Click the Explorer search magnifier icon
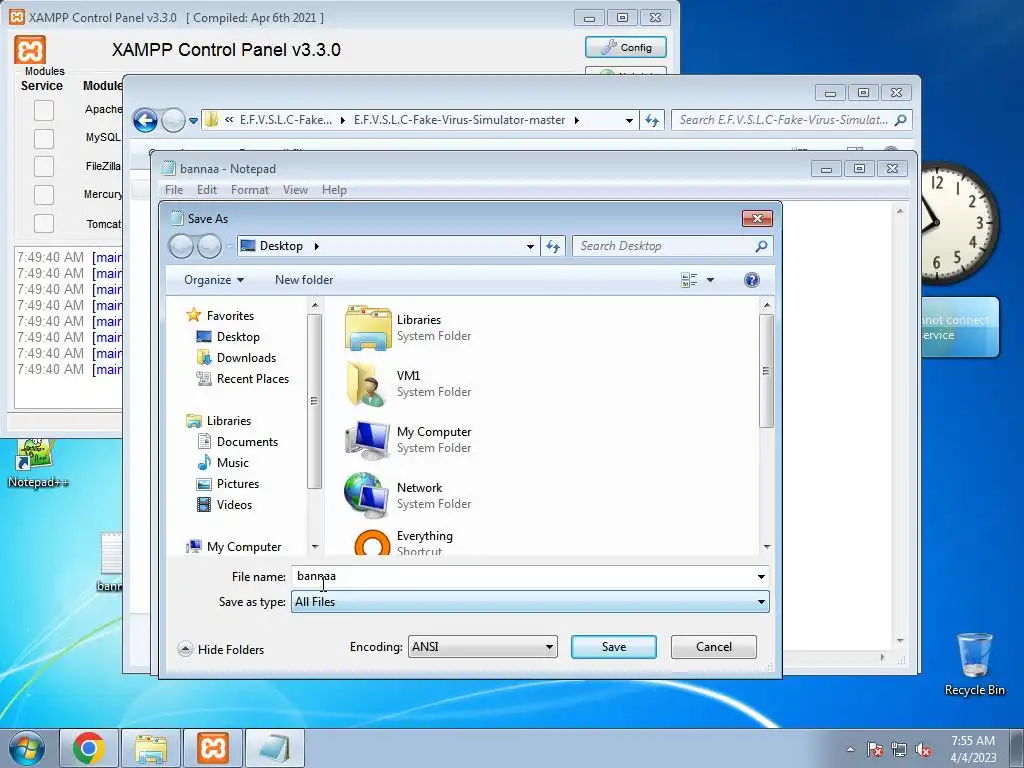The width and height of the screenshot is (1024, 768). tap(901, 120)
